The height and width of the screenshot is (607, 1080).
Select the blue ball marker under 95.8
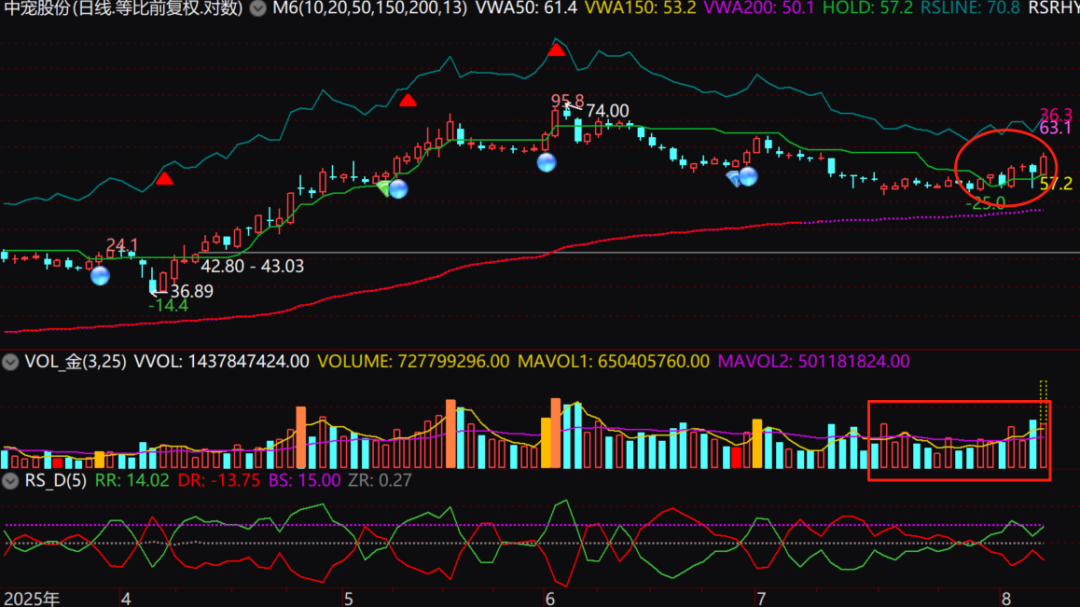coord(546,163)
